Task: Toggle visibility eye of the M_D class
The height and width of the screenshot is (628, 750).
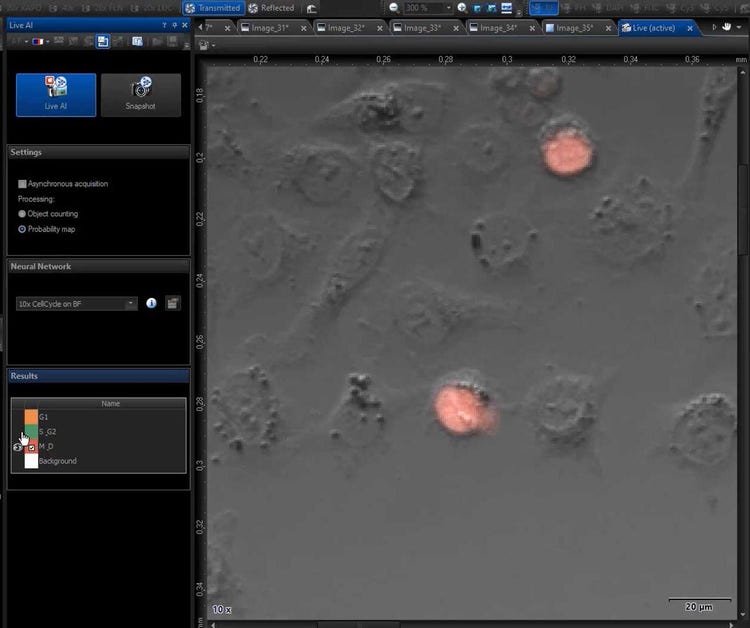Action: coord(18,447)
